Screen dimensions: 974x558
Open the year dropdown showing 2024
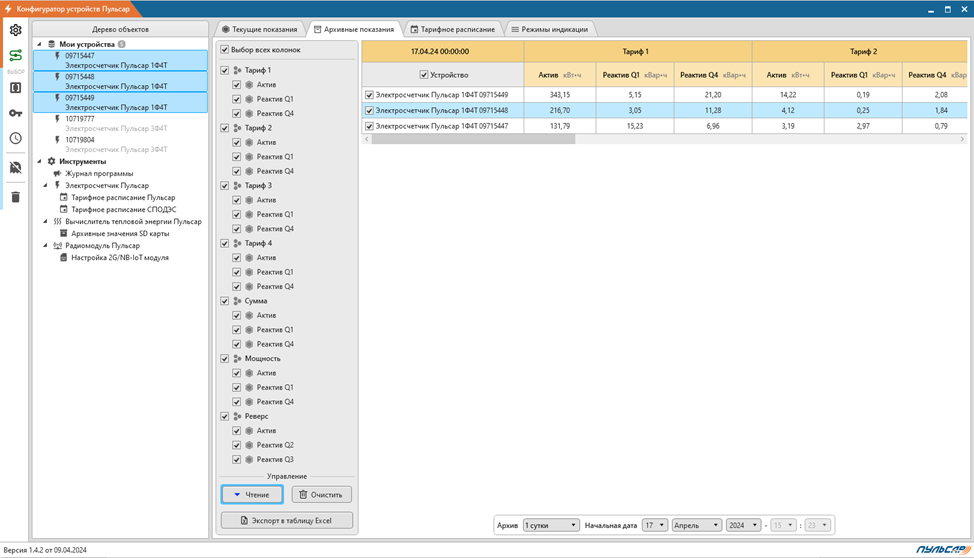tap(743, 525)
